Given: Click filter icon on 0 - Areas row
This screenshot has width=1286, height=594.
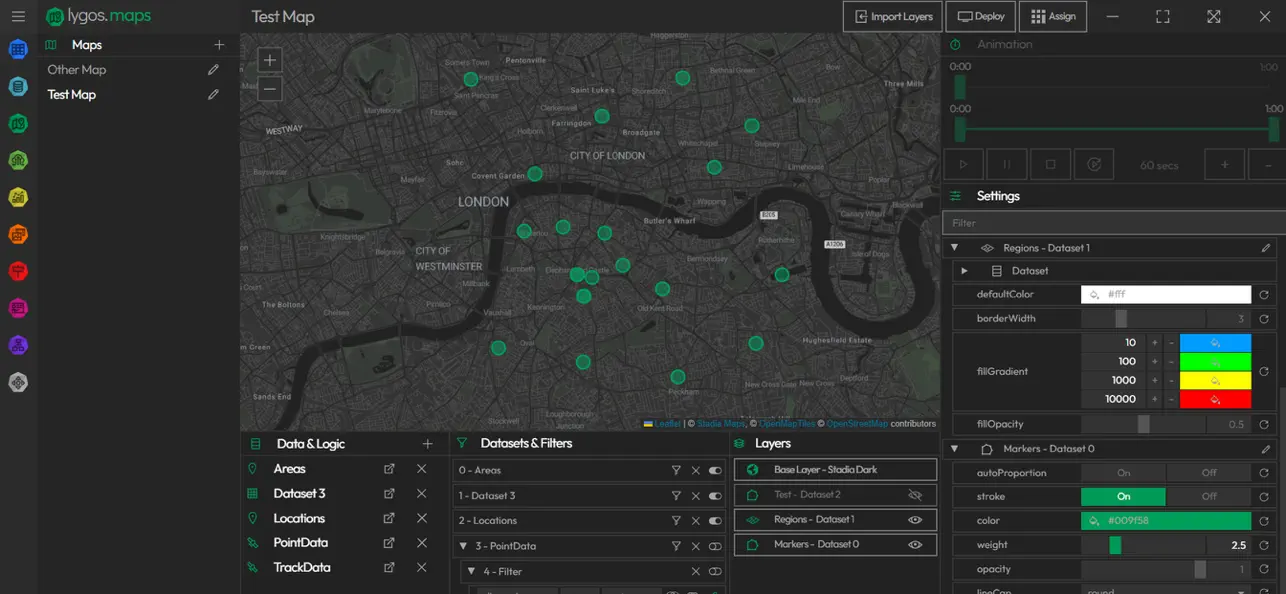Looking at the screenshot, I should point(676,470).
